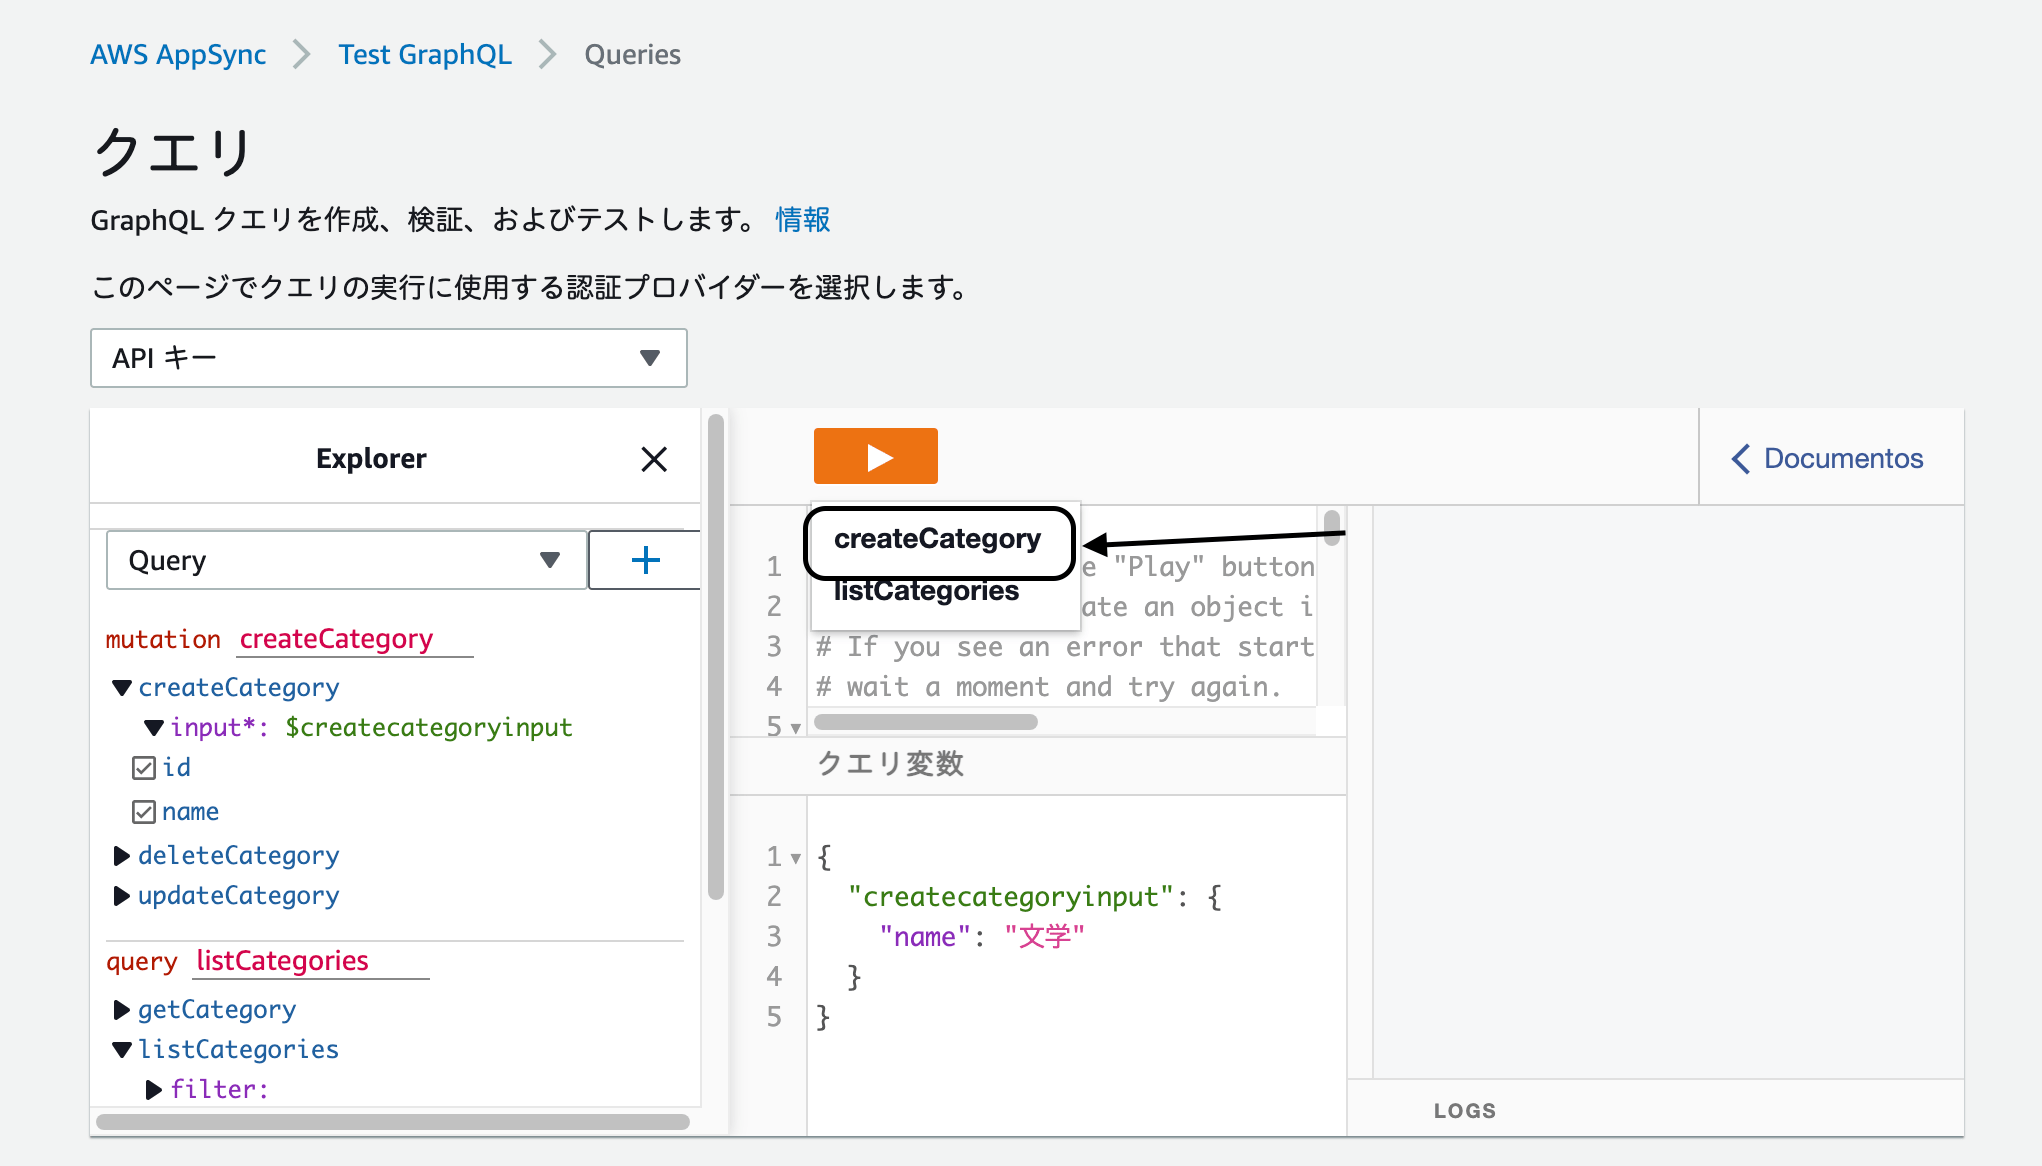2042x1166 pixels.
Task: Click the Explorer vertical scrollbar
Action: 715,657
